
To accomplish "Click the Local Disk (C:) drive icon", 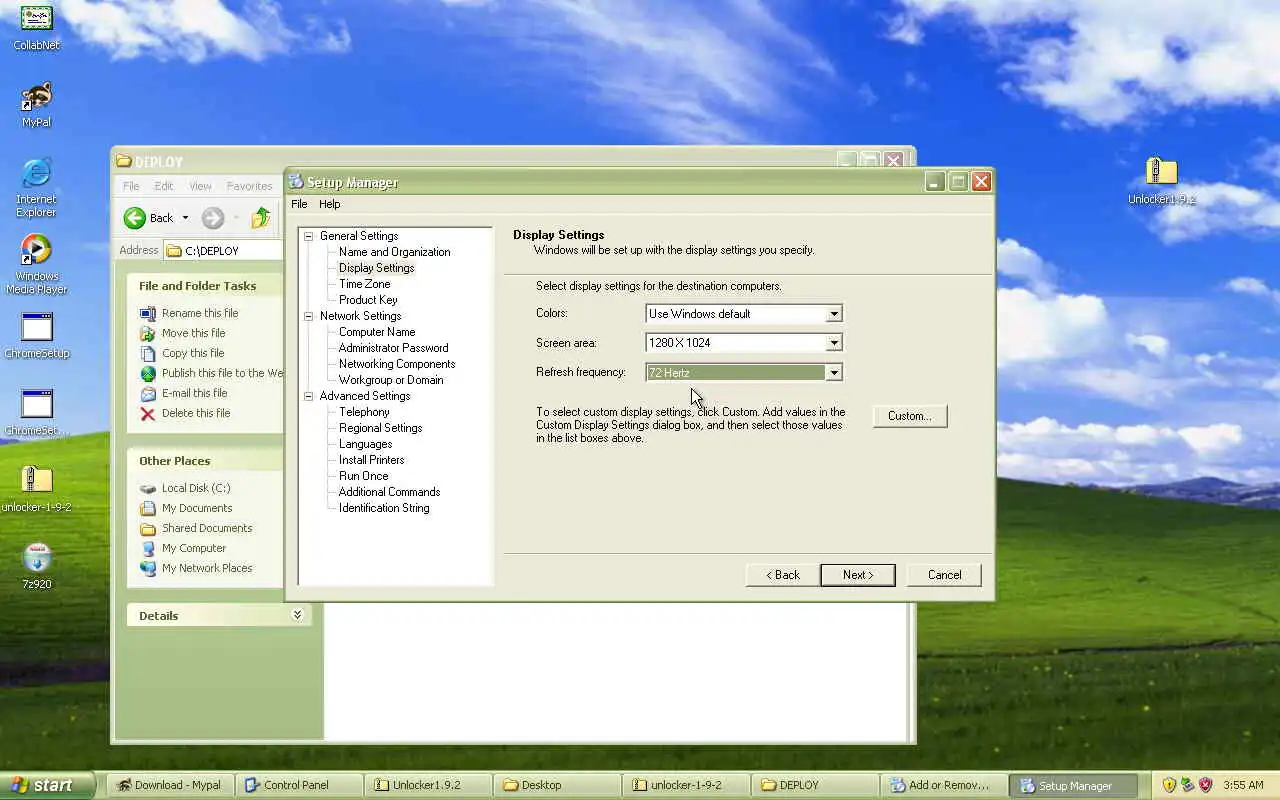I will [x=148, y=488].
